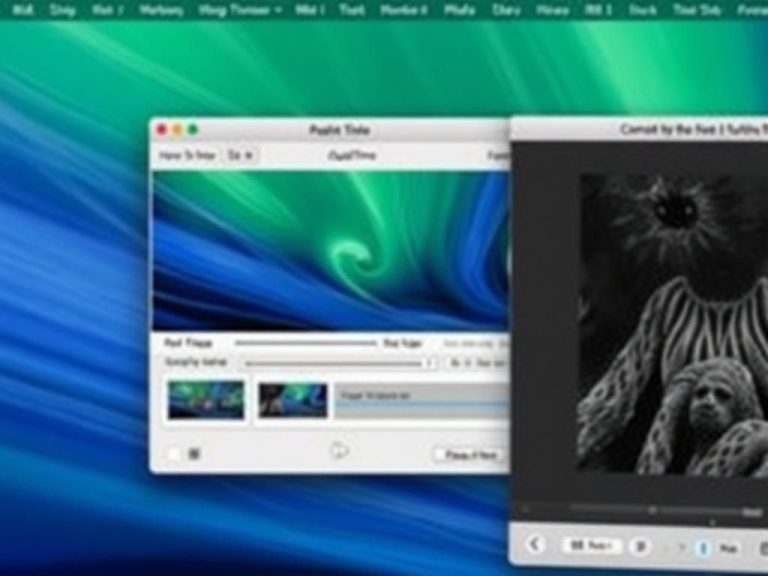Click the blue highlighted icon in the right window toolbar
768x576 pixels.
tap(703, 547)
